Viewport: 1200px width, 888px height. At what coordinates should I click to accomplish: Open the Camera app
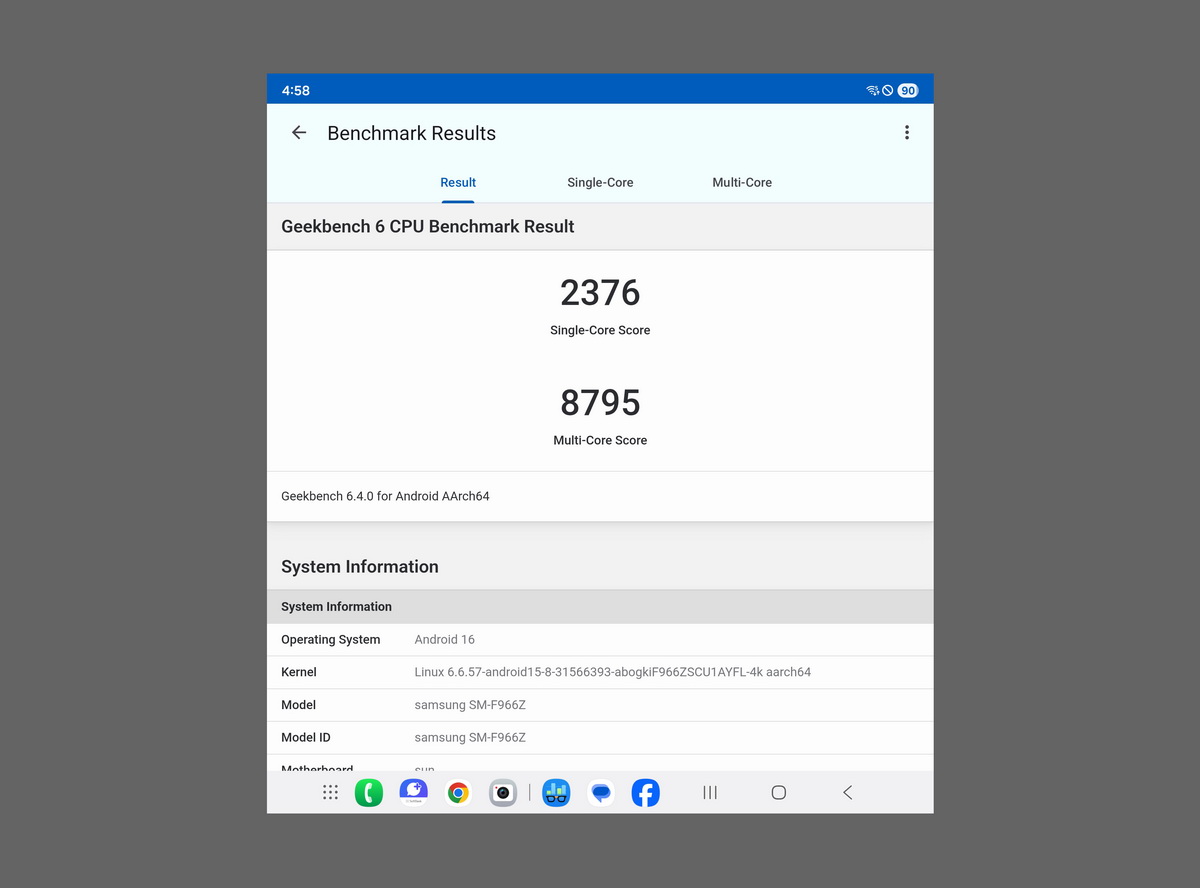[503, 793]
